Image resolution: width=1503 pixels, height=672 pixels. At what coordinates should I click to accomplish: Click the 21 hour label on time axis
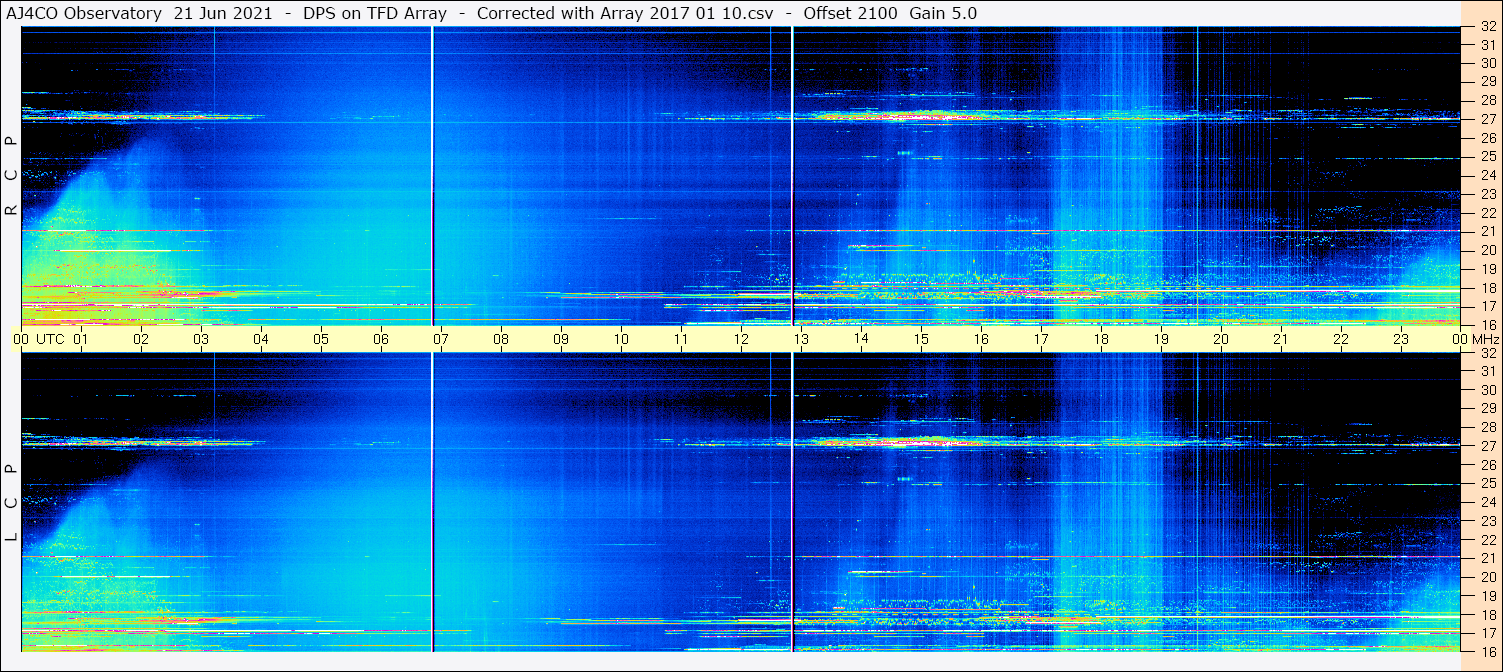[x=1281, y=339]
